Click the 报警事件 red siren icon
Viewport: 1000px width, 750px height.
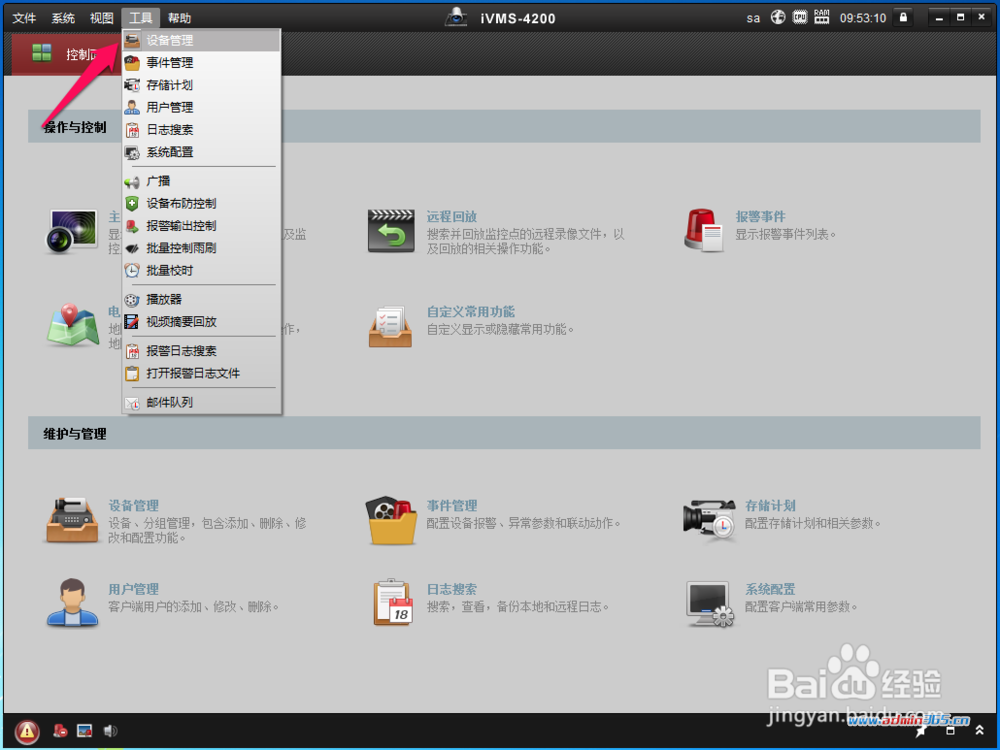coord(703,230)
